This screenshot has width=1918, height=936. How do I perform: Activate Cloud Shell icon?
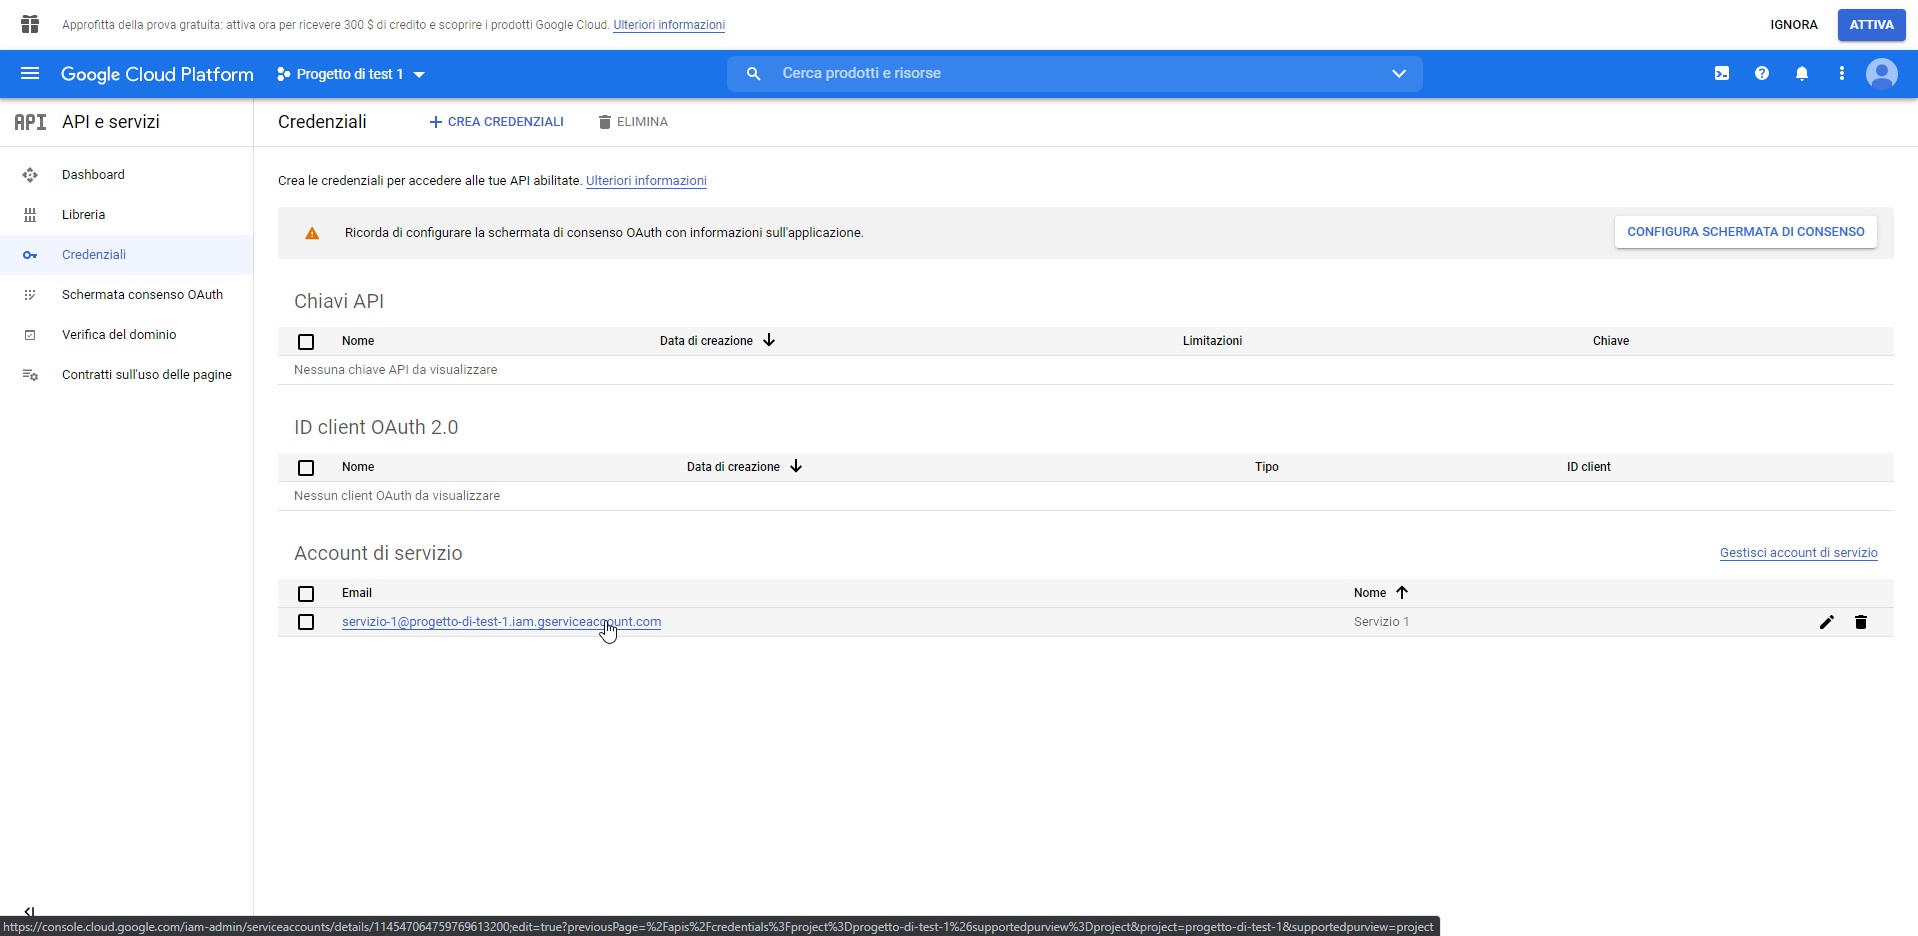1722,74
